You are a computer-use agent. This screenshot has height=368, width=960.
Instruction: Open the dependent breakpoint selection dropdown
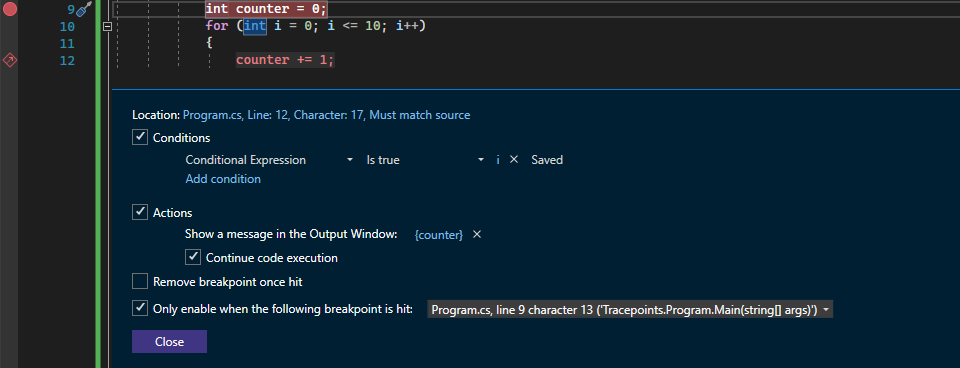click(629, 310)
